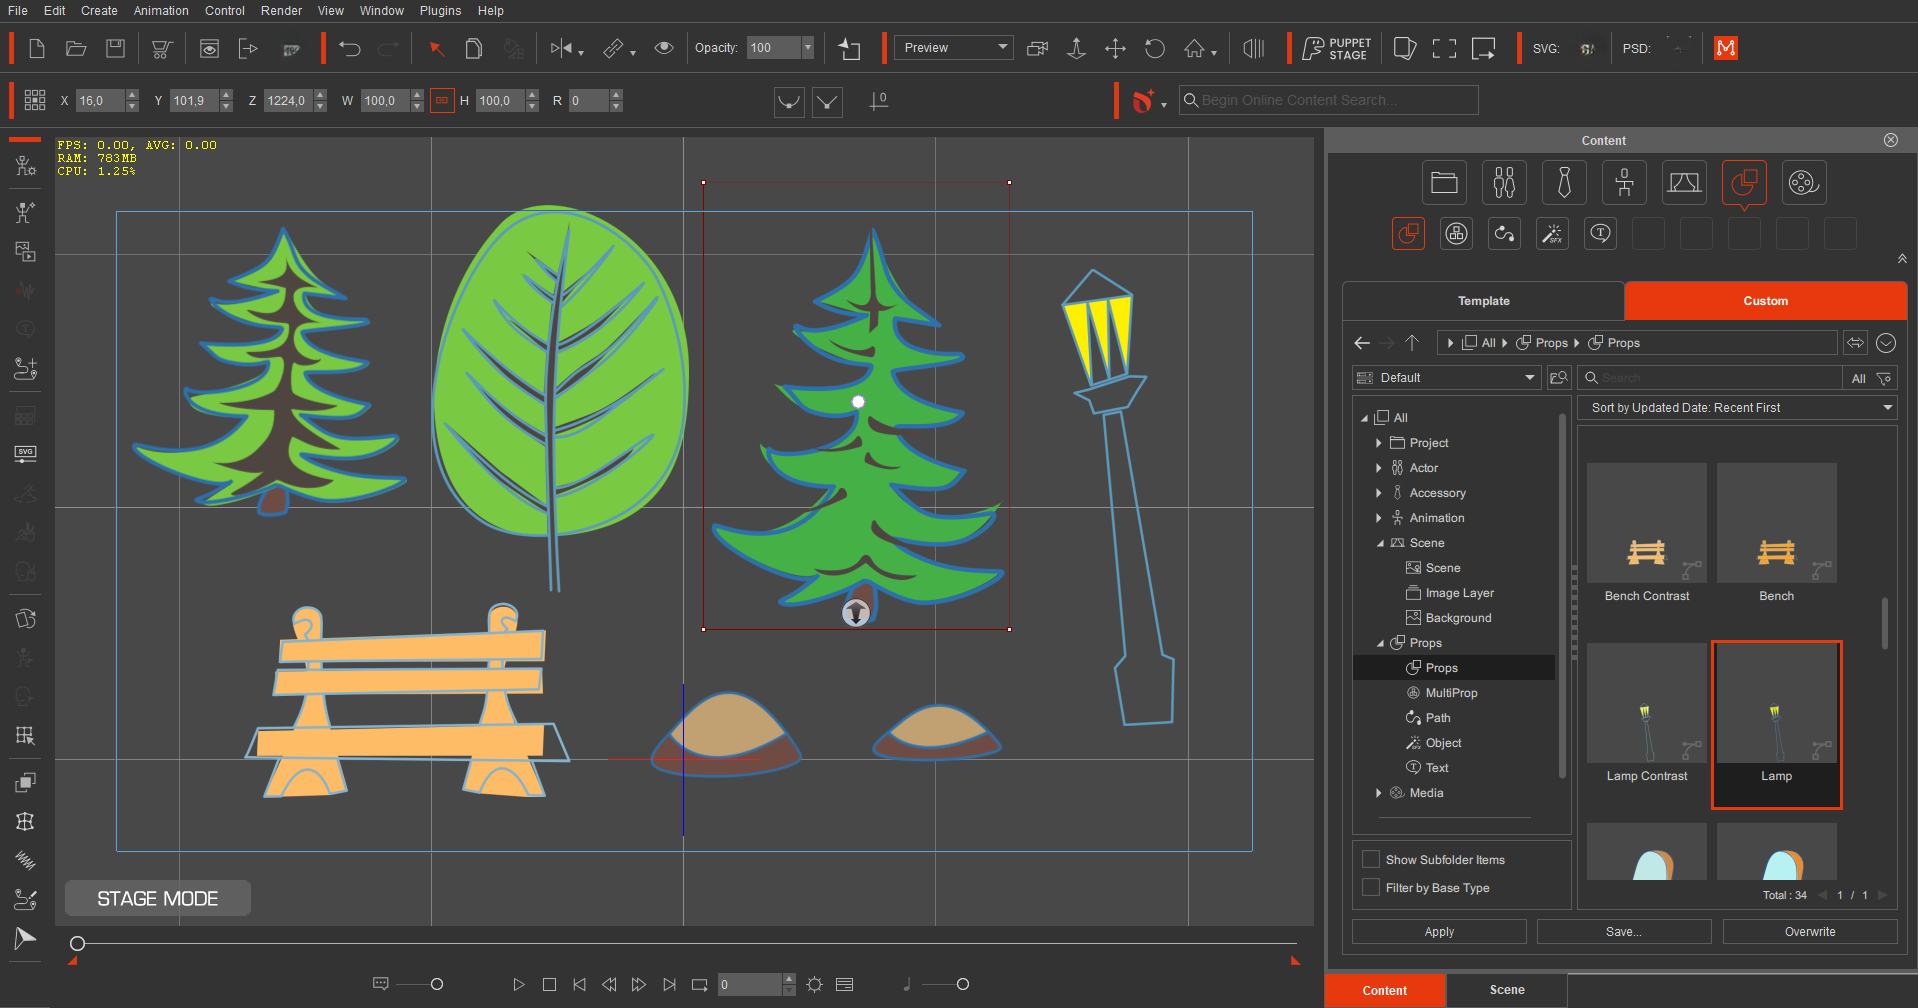
Task: Select the SFX wizard content icon
Action: coord(1552,233)
